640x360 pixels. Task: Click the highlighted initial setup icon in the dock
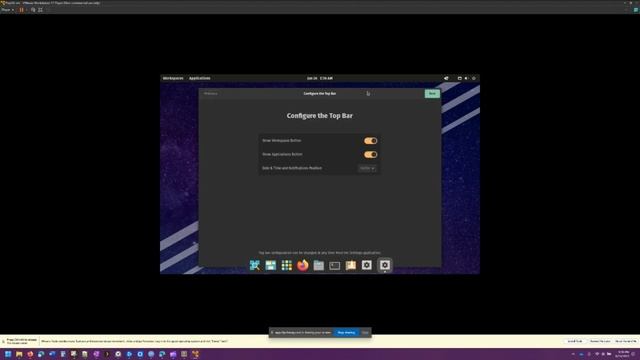point(384,265)
